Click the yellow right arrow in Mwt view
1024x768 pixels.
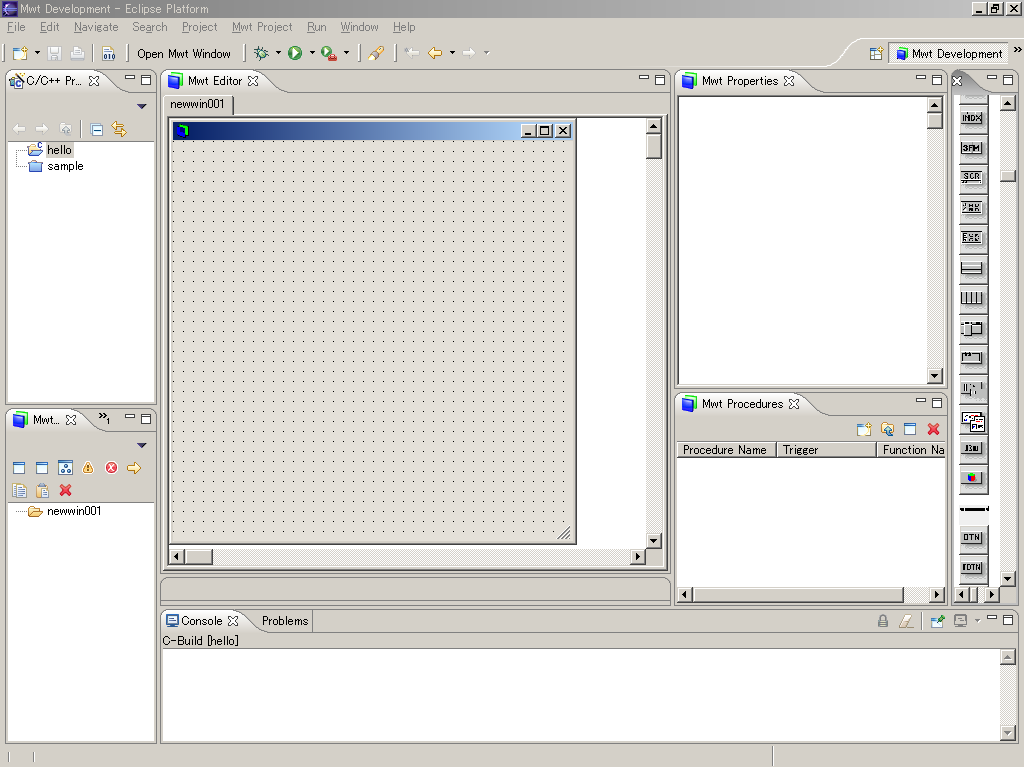pos(134,468)
